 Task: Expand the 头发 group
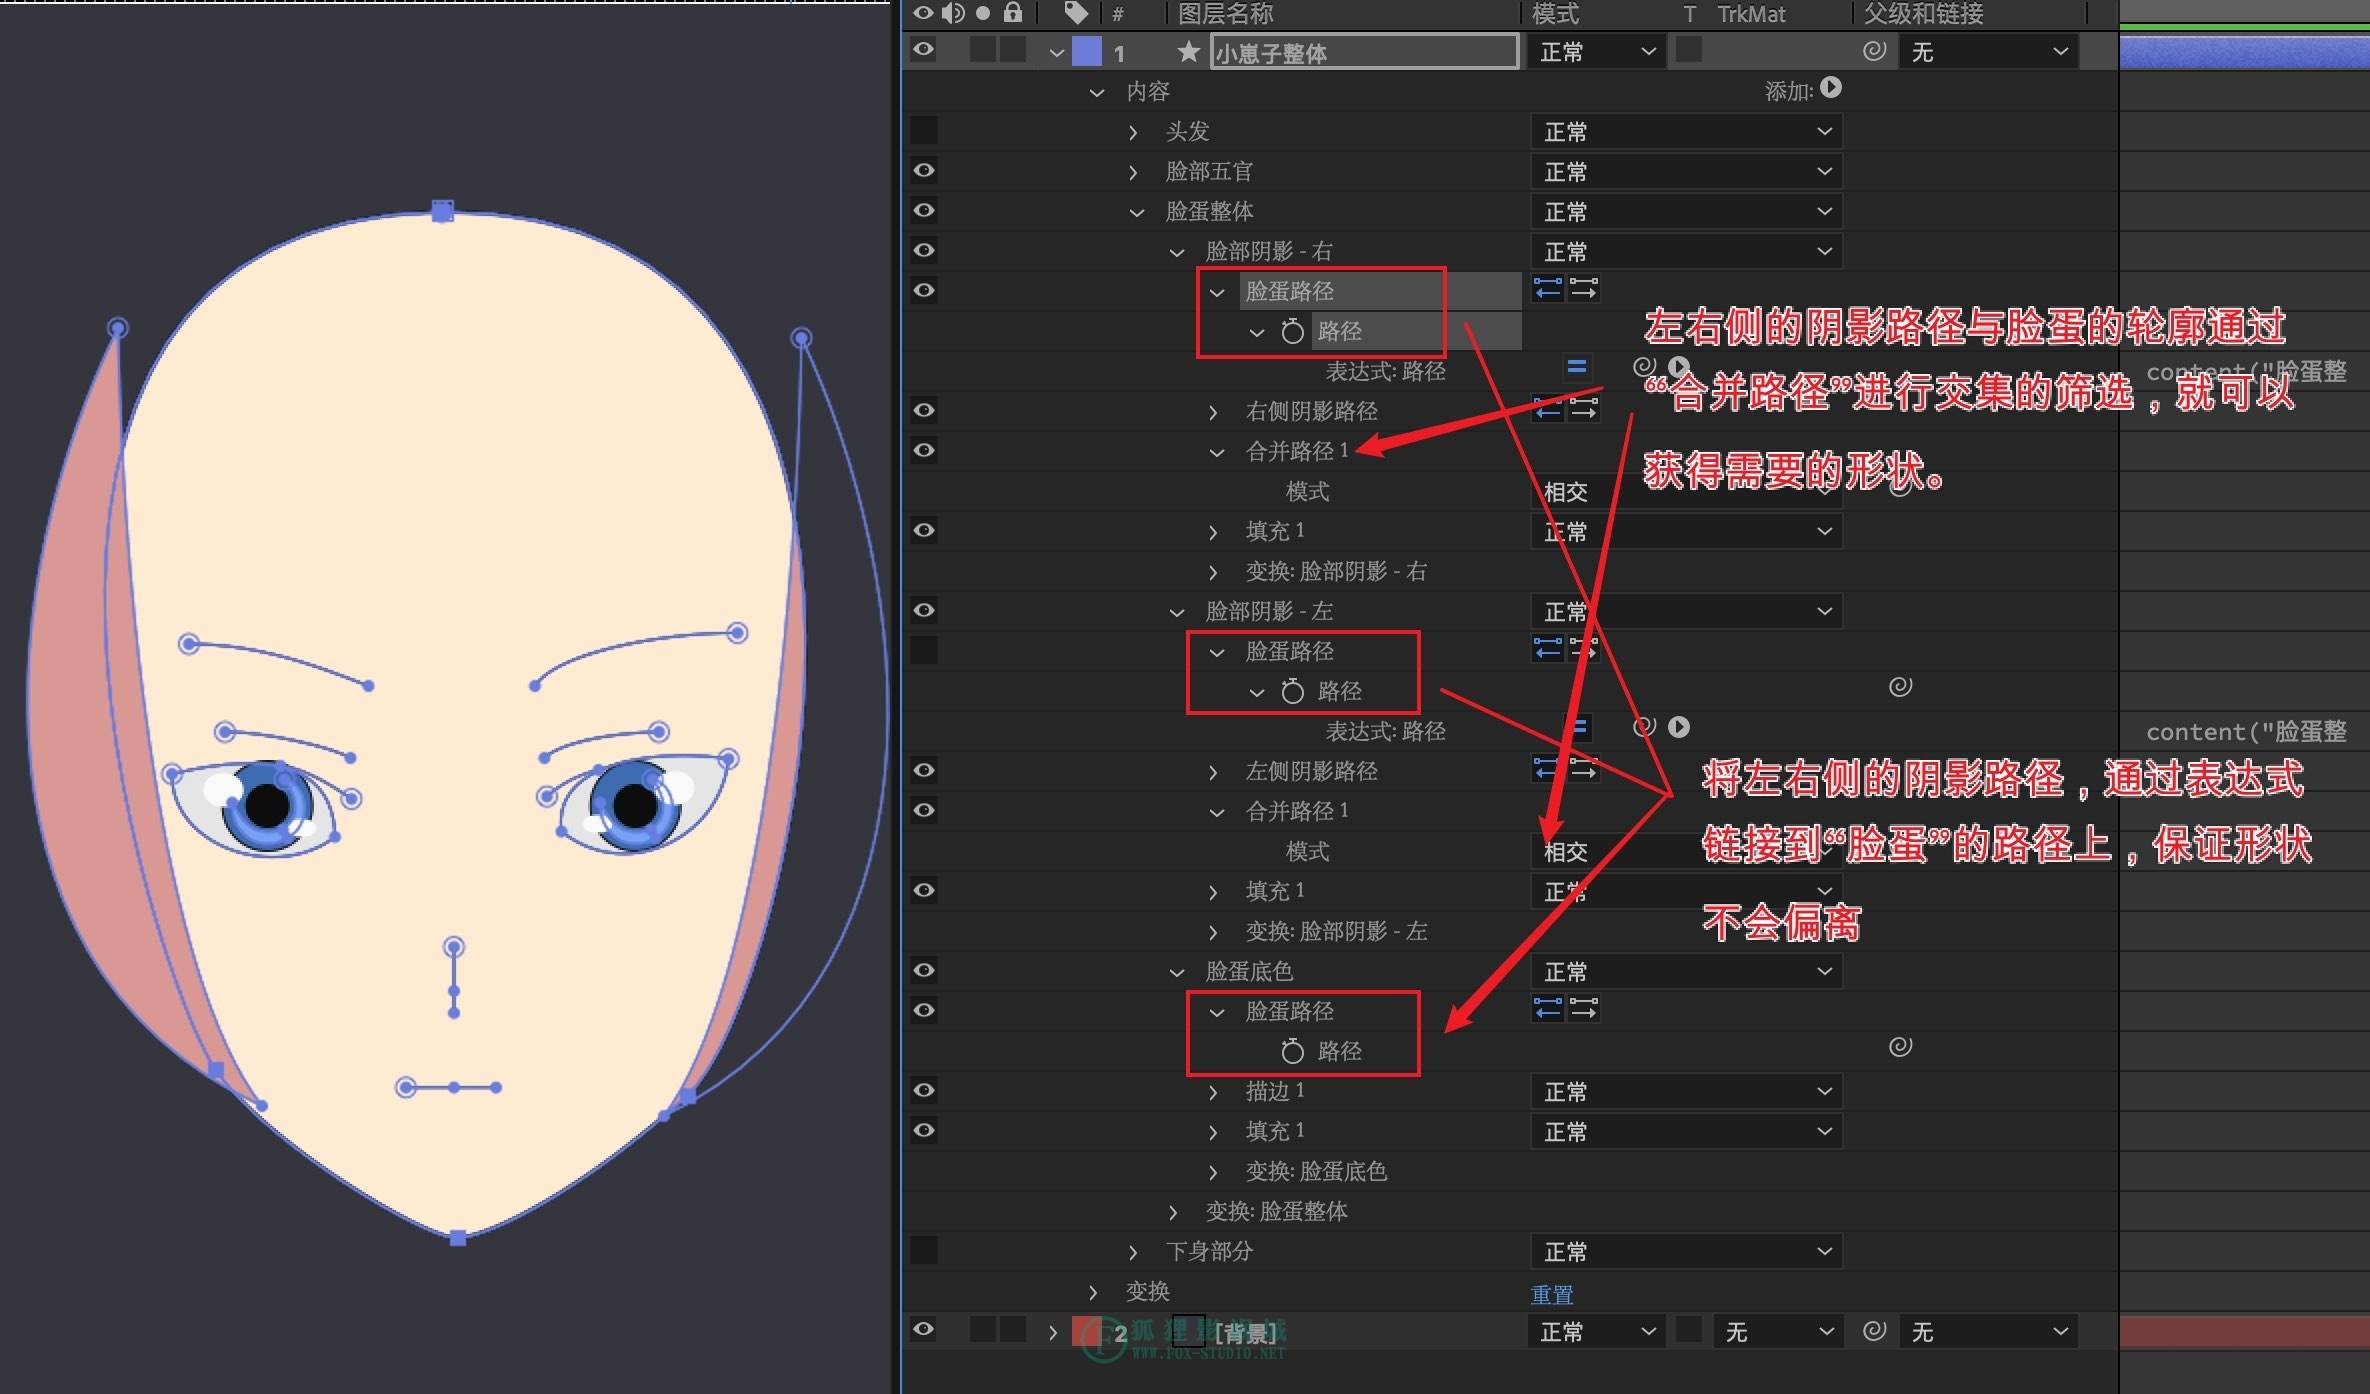click(1133, 132)
